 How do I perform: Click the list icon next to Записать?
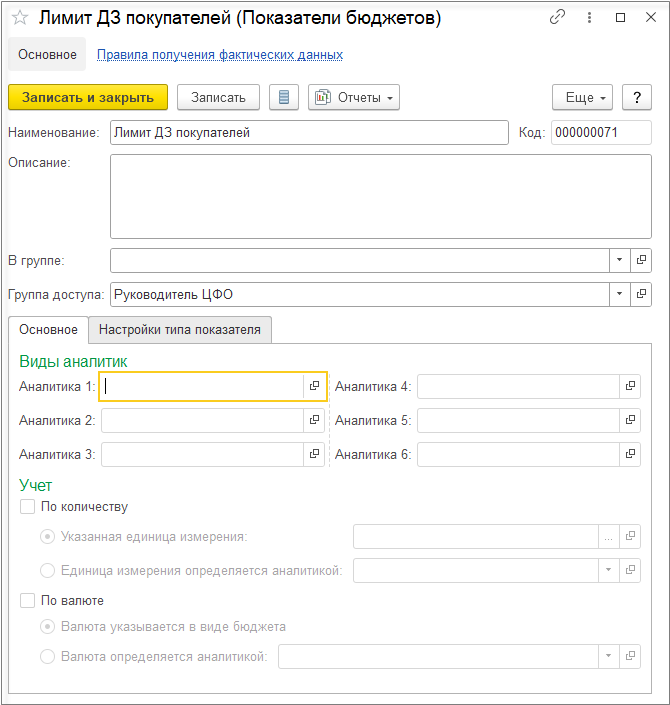pos(284,97)
